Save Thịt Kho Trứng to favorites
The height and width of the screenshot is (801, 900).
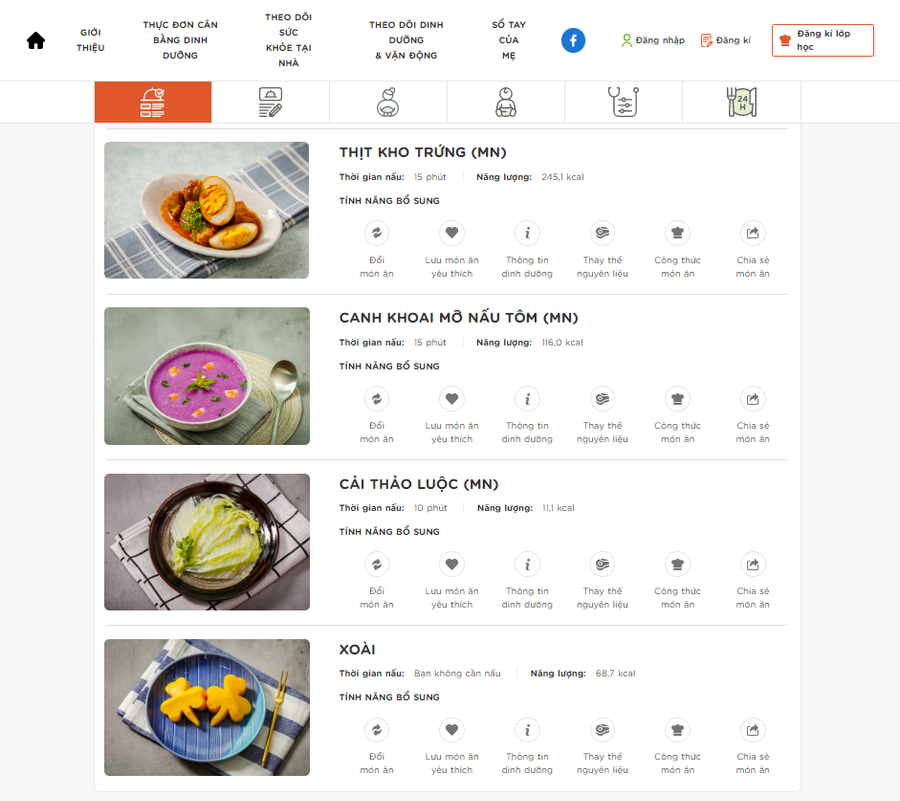pyautogui.click(x=452, y=233)
